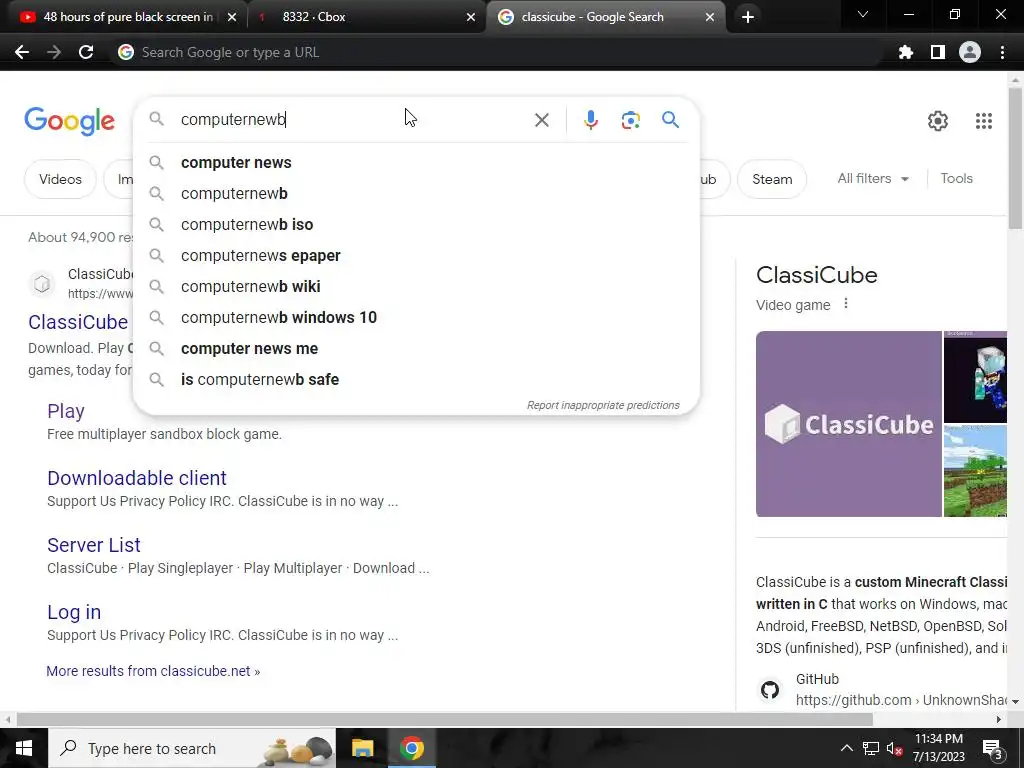Open the ClassiCube result title link

pos(78,322)
